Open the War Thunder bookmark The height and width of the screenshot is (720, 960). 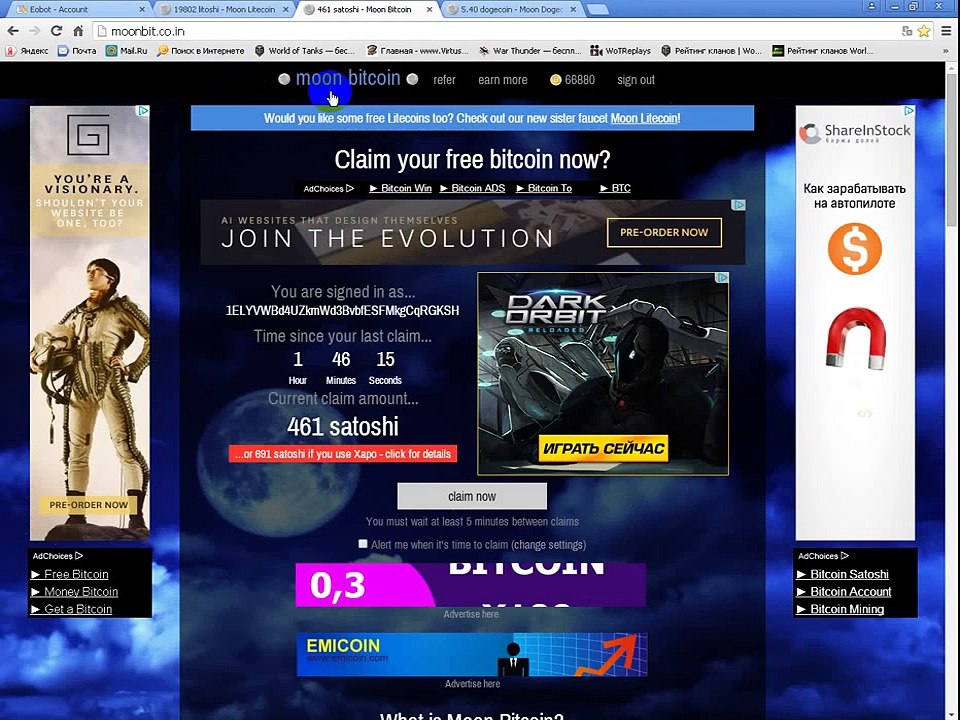tap(530, 51)
